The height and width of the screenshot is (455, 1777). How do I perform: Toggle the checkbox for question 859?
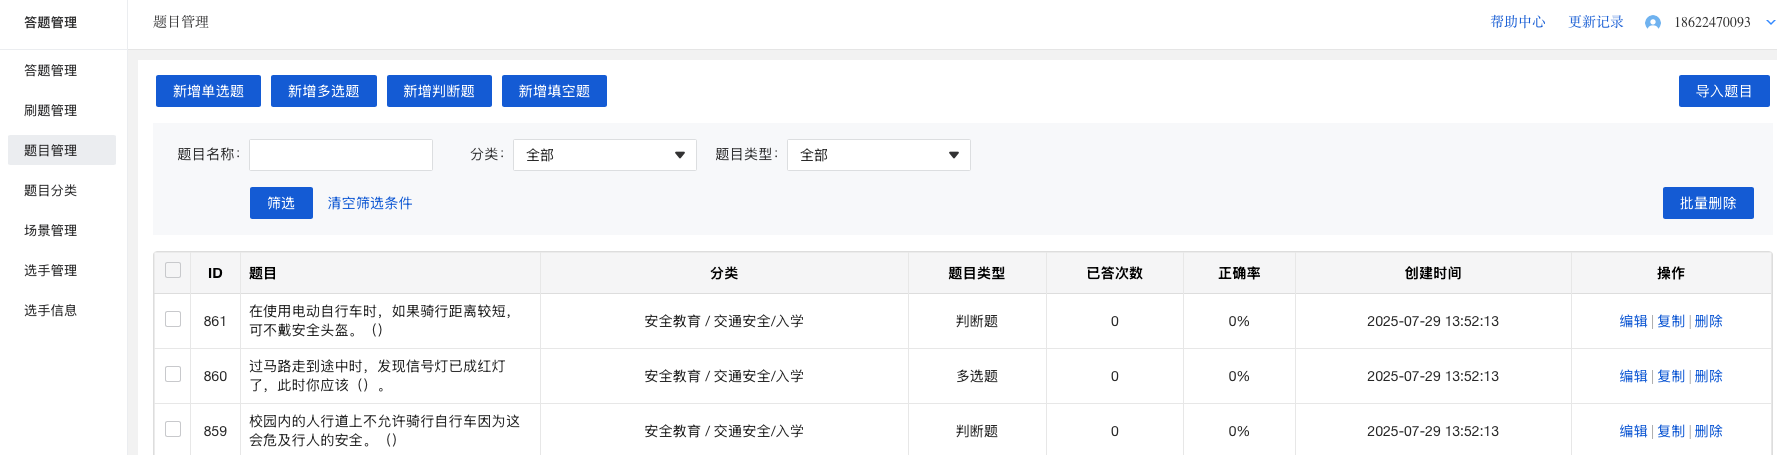(173, 429)
